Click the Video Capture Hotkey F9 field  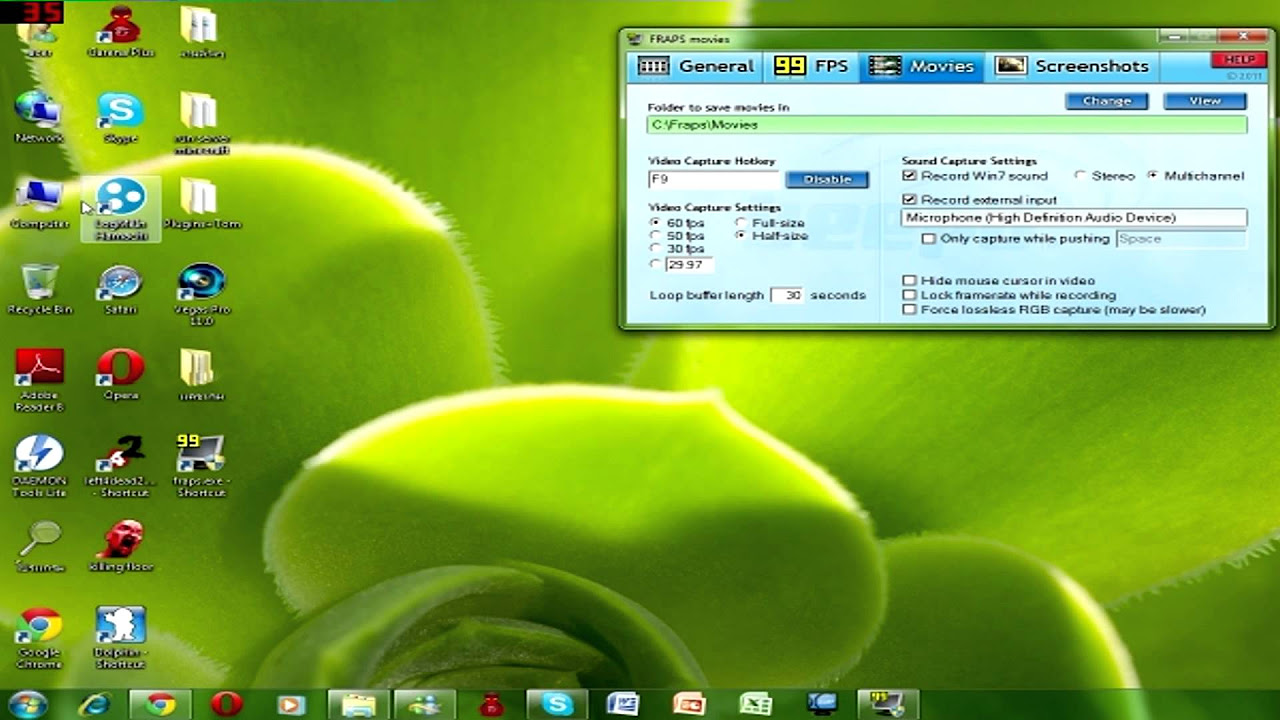(713, 179)
